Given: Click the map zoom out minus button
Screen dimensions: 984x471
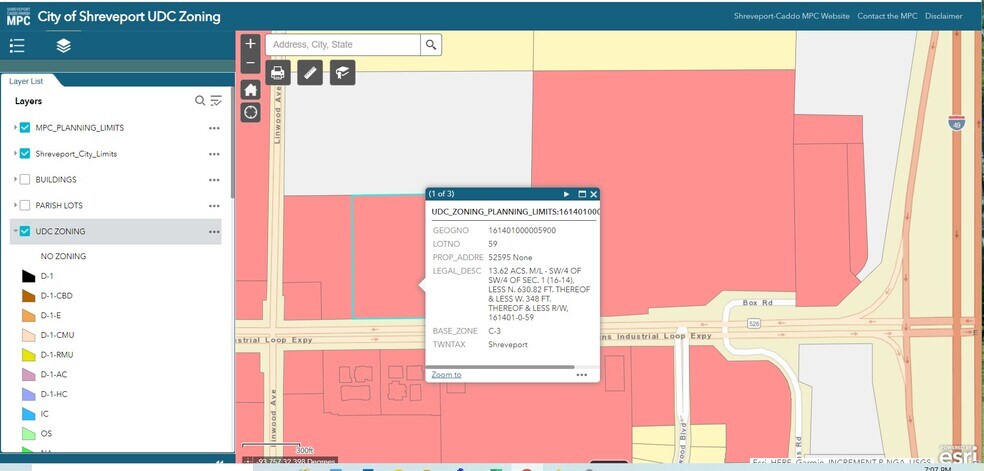Looking at the screenshot, I should (250, 64).
